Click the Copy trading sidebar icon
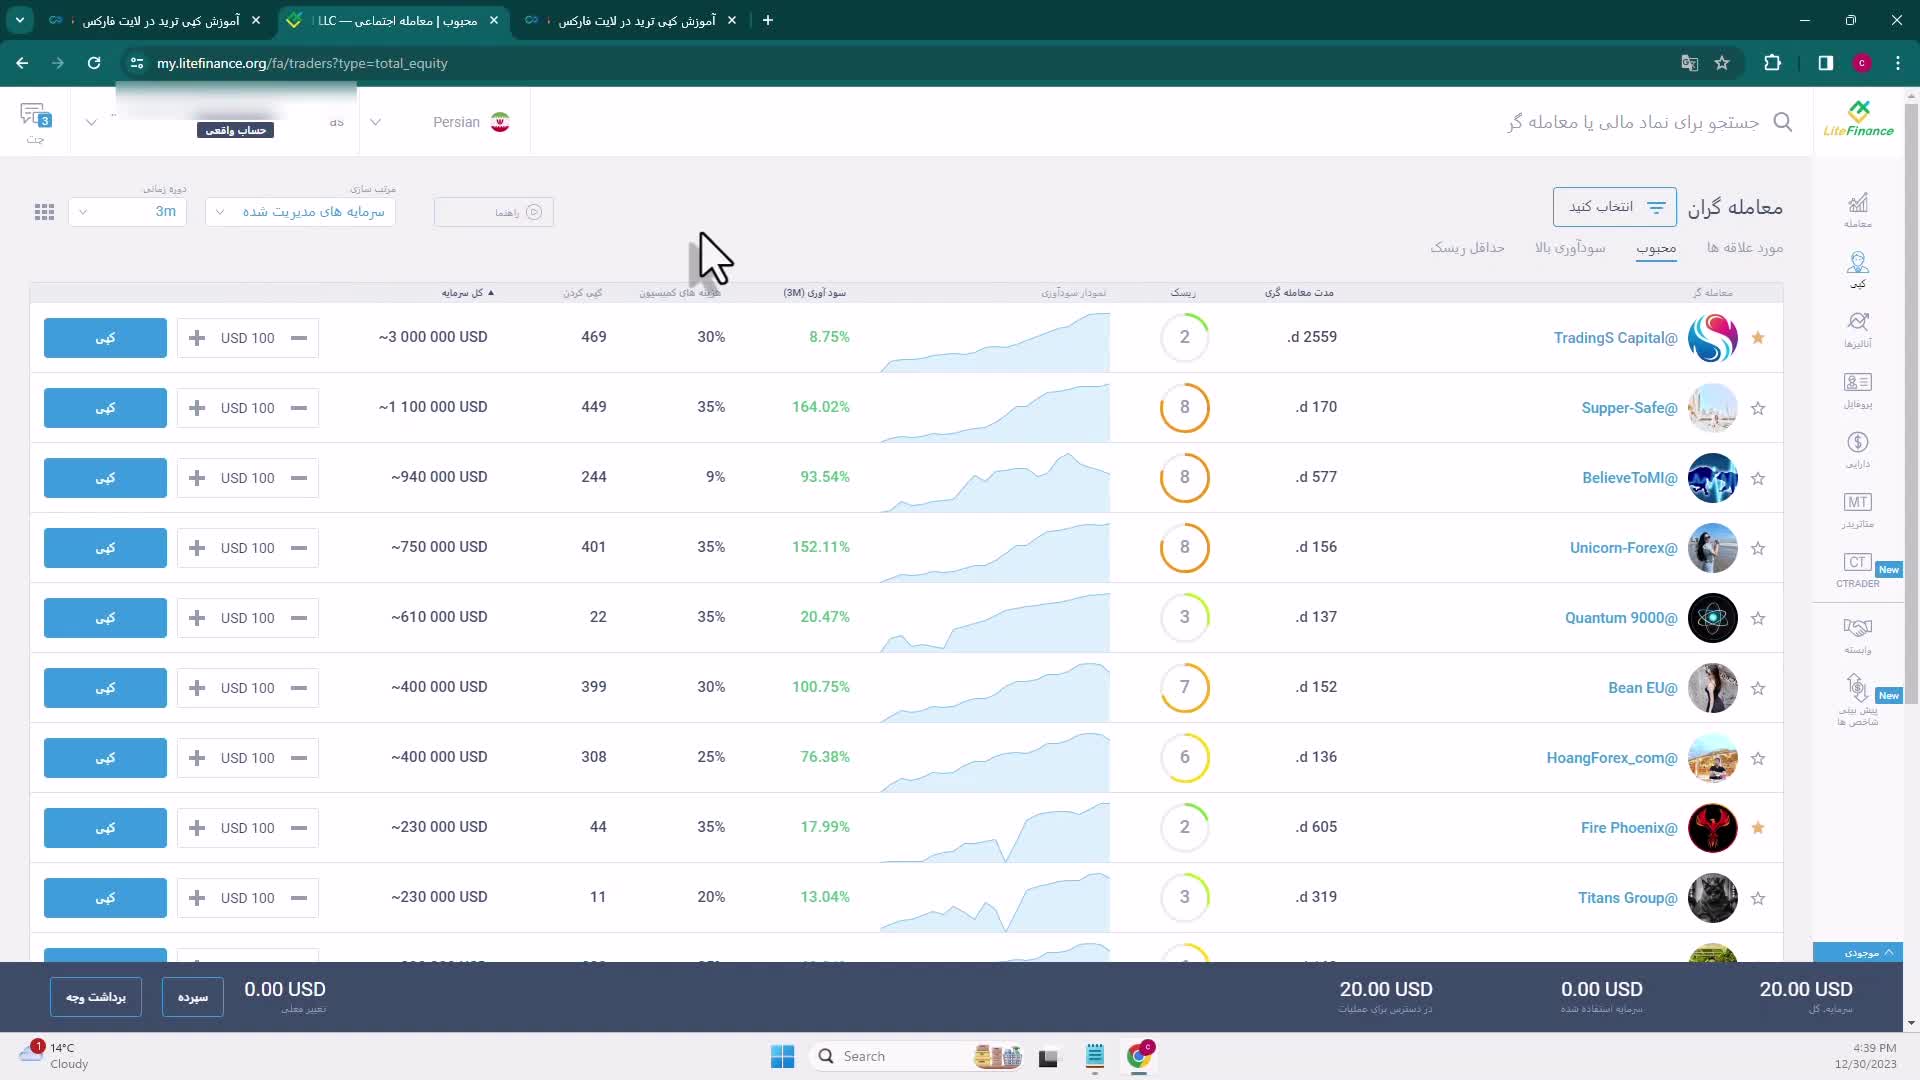This screenshot has width=1920, height=1080. pyautogui.click(x=1857, y=264)
